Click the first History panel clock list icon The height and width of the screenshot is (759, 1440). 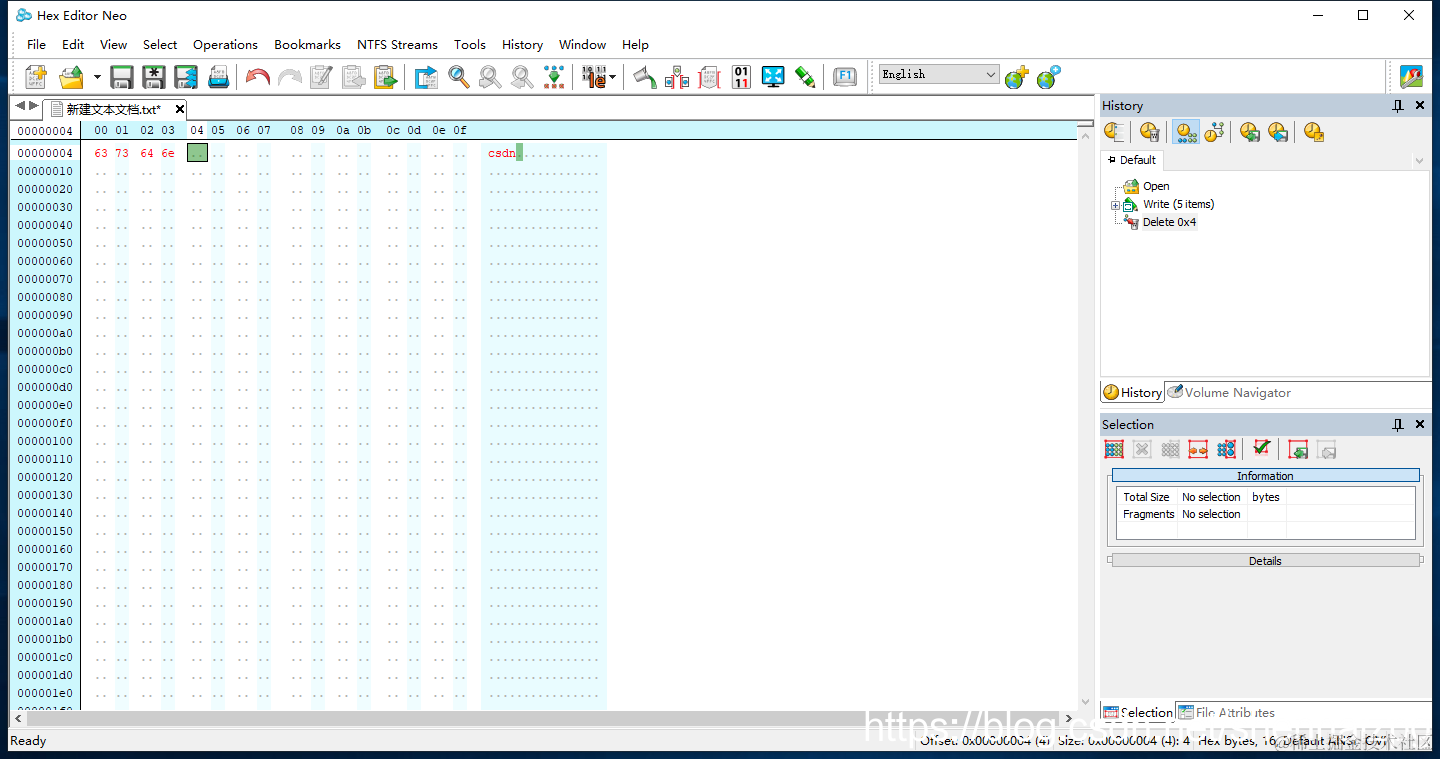pos(1115,132)
